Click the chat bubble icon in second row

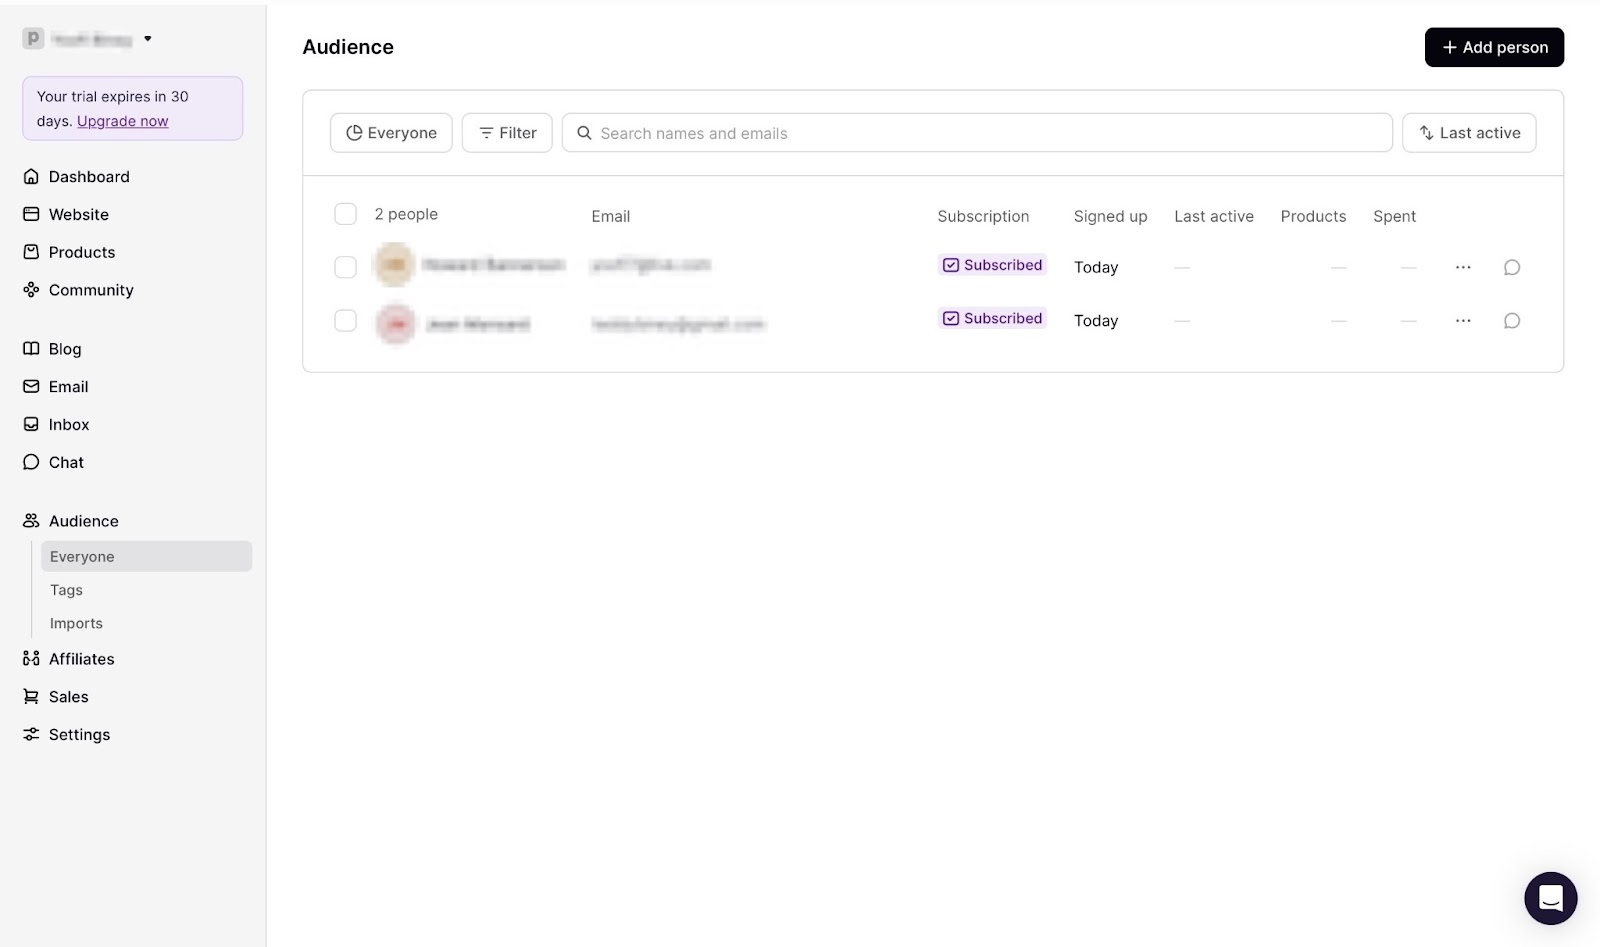1512,321
